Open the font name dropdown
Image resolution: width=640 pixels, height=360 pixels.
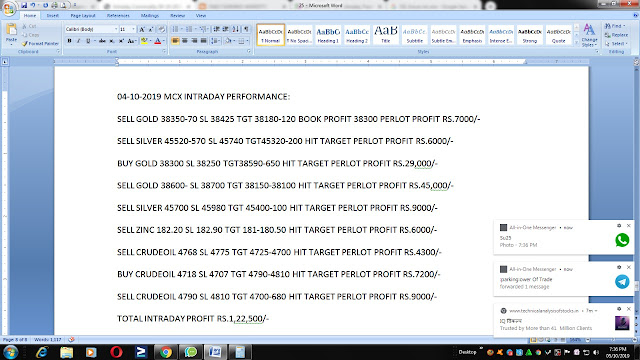(x=116, y=29)
